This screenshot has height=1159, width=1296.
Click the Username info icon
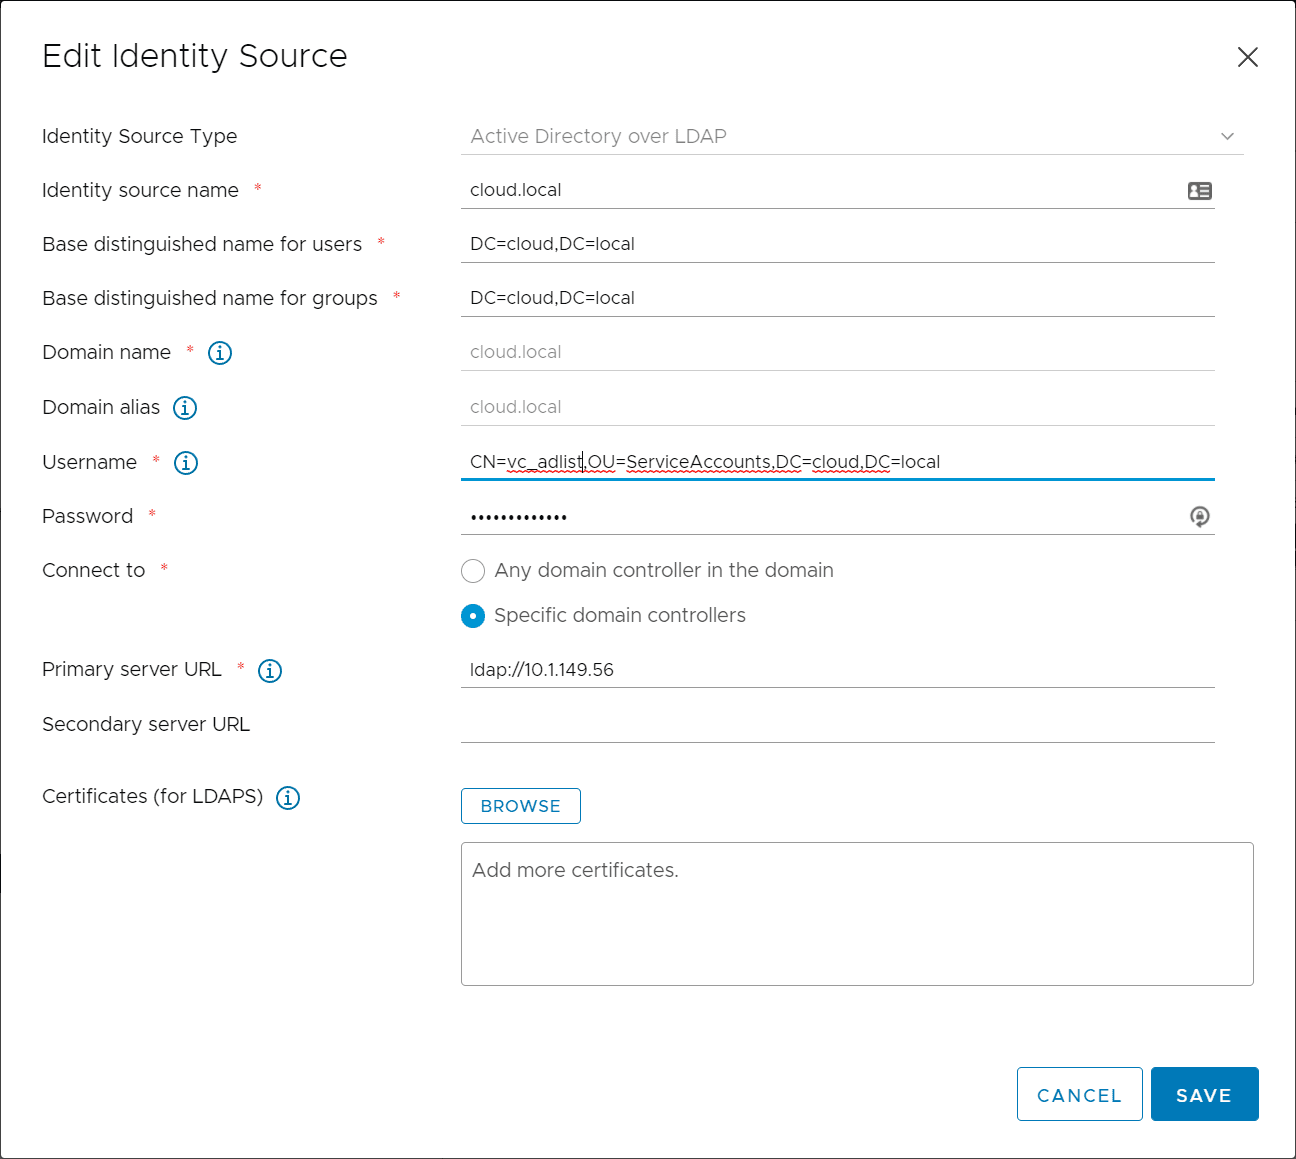tap(186, 463)
